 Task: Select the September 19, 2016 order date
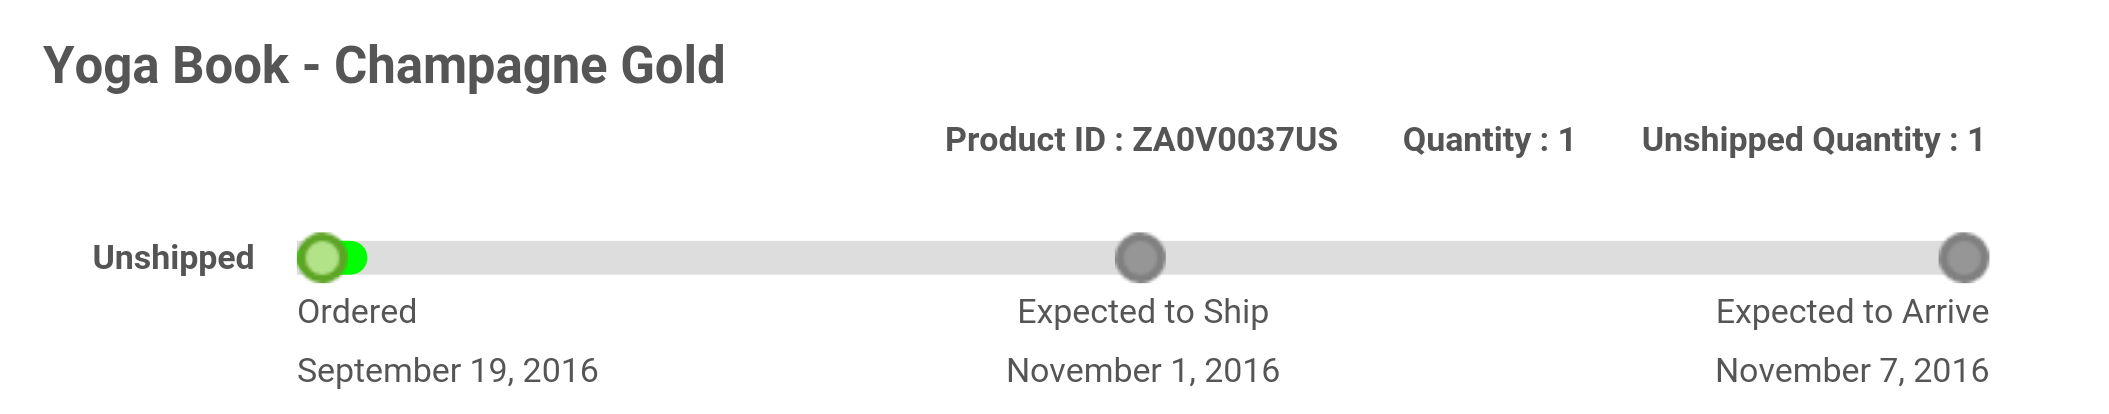(x=447, y=371)
